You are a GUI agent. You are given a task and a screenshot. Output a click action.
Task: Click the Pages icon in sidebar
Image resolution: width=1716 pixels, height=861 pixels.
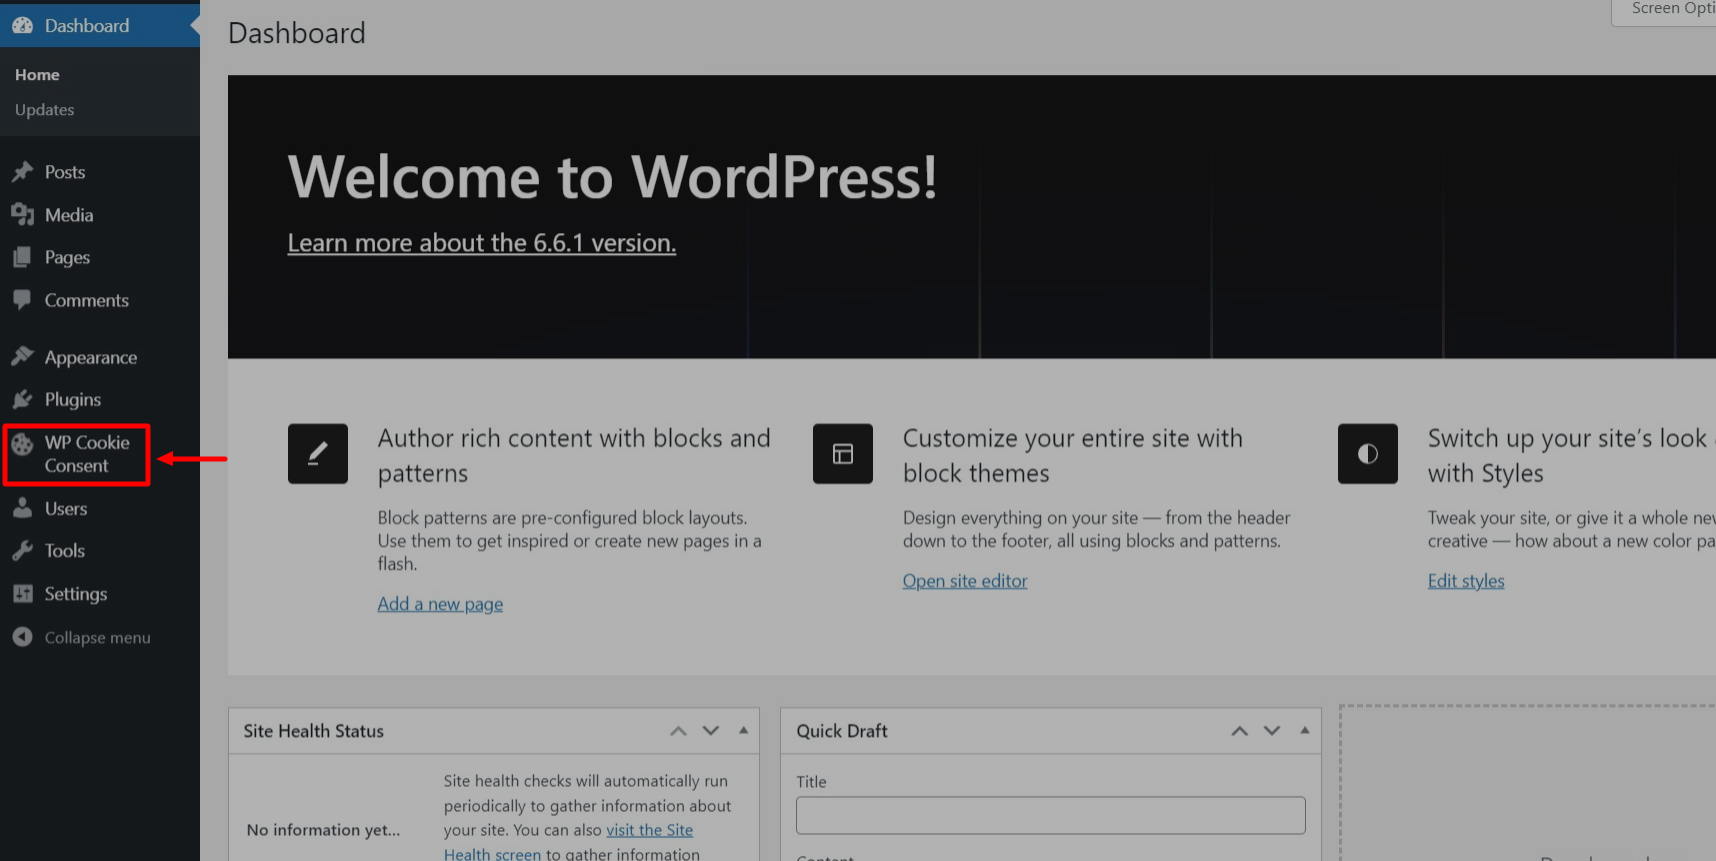pyautogui.click(x=22, y=257)
